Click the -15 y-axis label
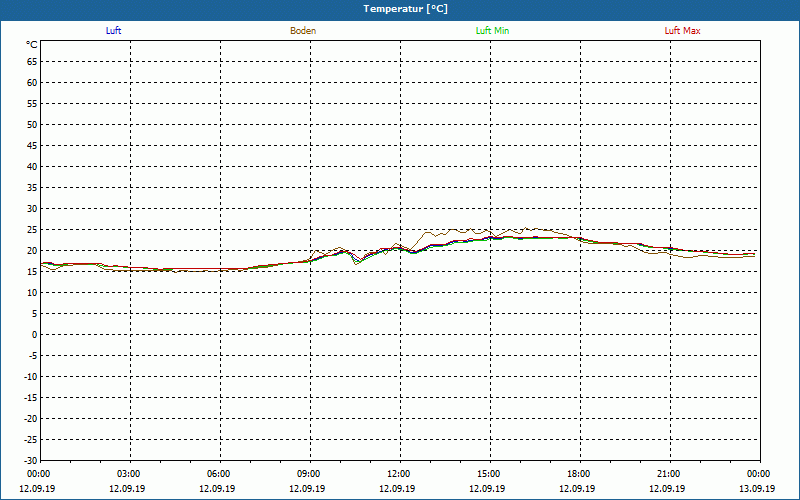This screenshot has width=800, height=500. [31, 397]
